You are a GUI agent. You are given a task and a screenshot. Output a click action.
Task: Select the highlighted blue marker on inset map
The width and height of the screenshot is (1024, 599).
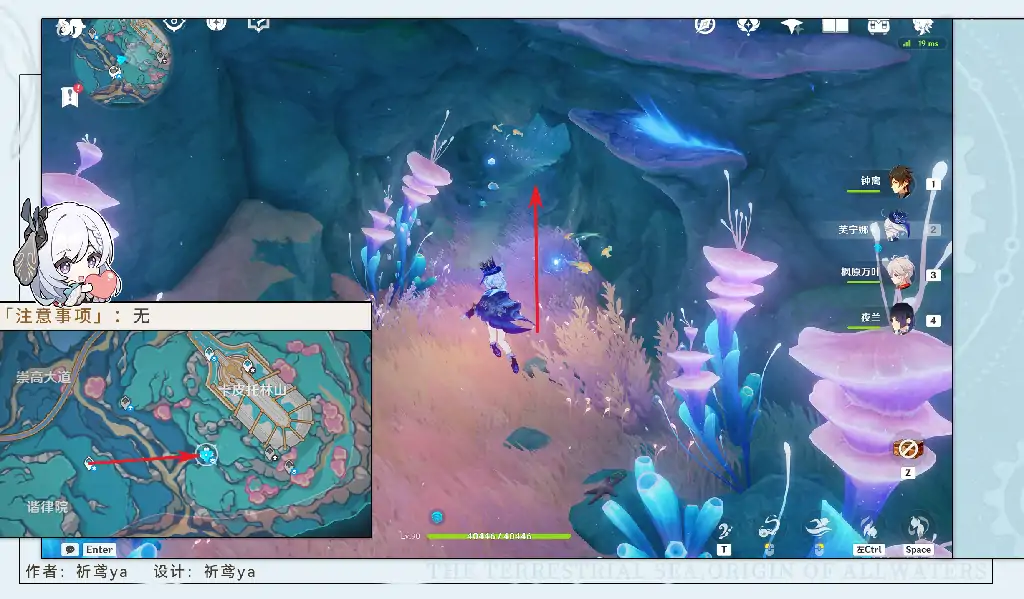point(207,453)
